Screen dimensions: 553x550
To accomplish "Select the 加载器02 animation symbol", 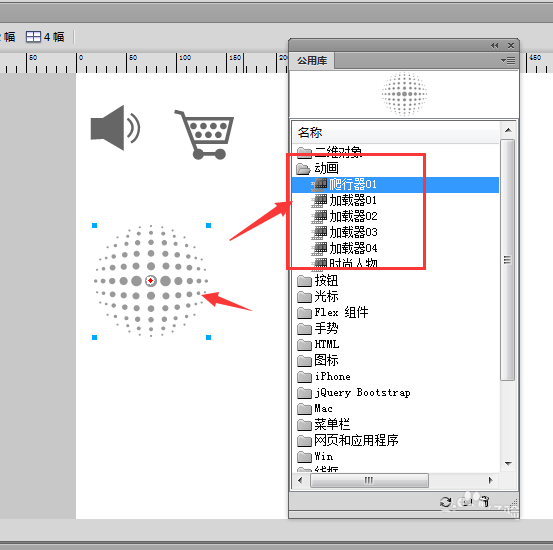I will (353, 216).
